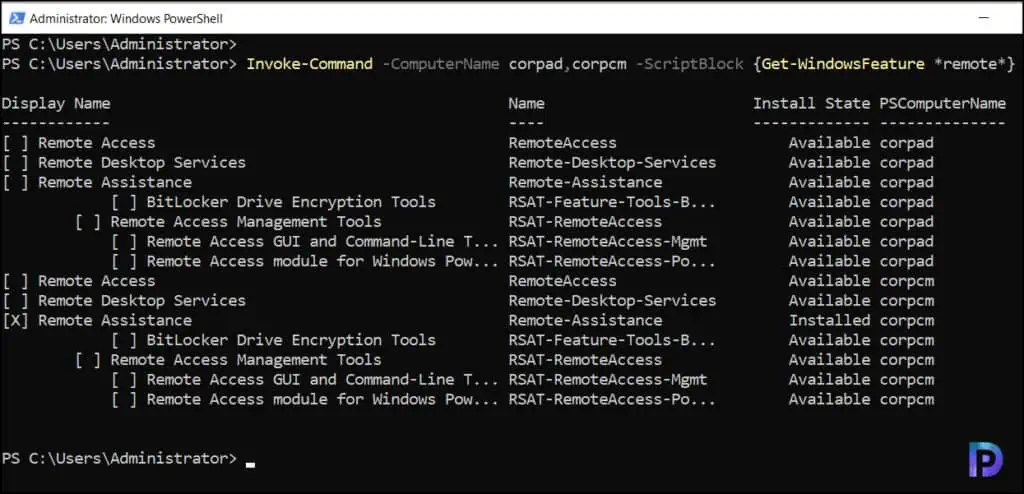Click 'RSAT-RemoteAccess' name for corpcm

(585, 360)
